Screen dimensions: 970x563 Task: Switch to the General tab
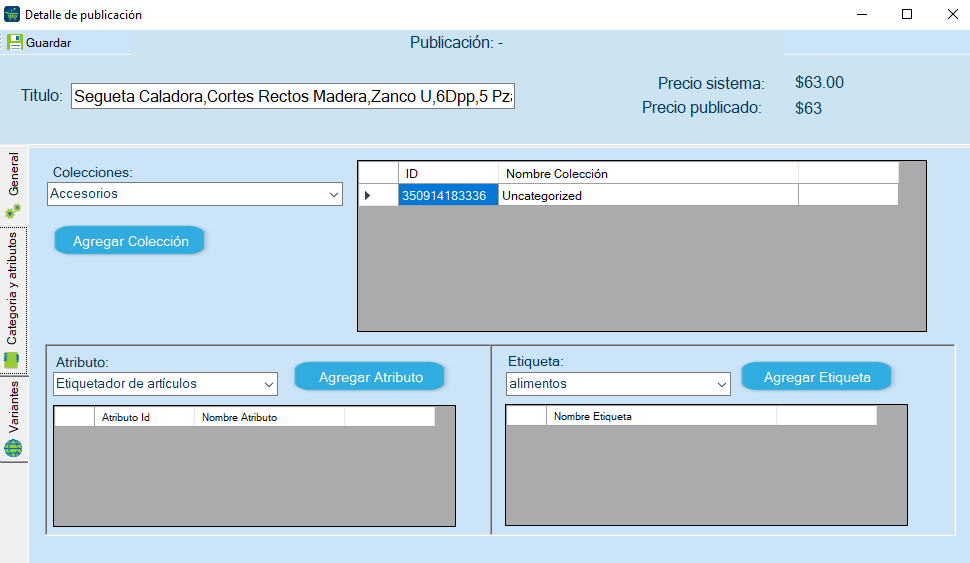pyautogui.click(x=14, y=186)
